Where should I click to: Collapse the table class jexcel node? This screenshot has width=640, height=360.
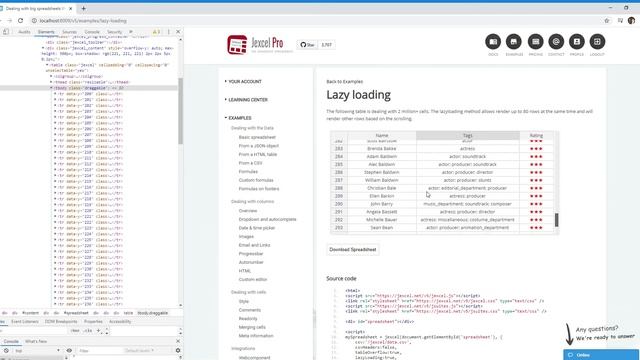tap(47, 65)
